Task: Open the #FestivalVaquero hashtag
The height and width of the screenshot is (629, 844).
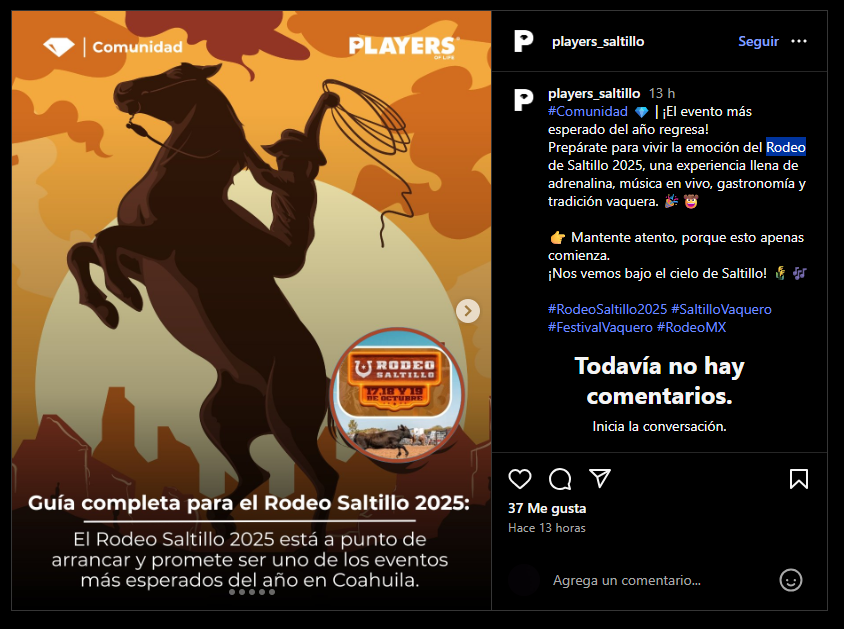Action: (600, 327)
